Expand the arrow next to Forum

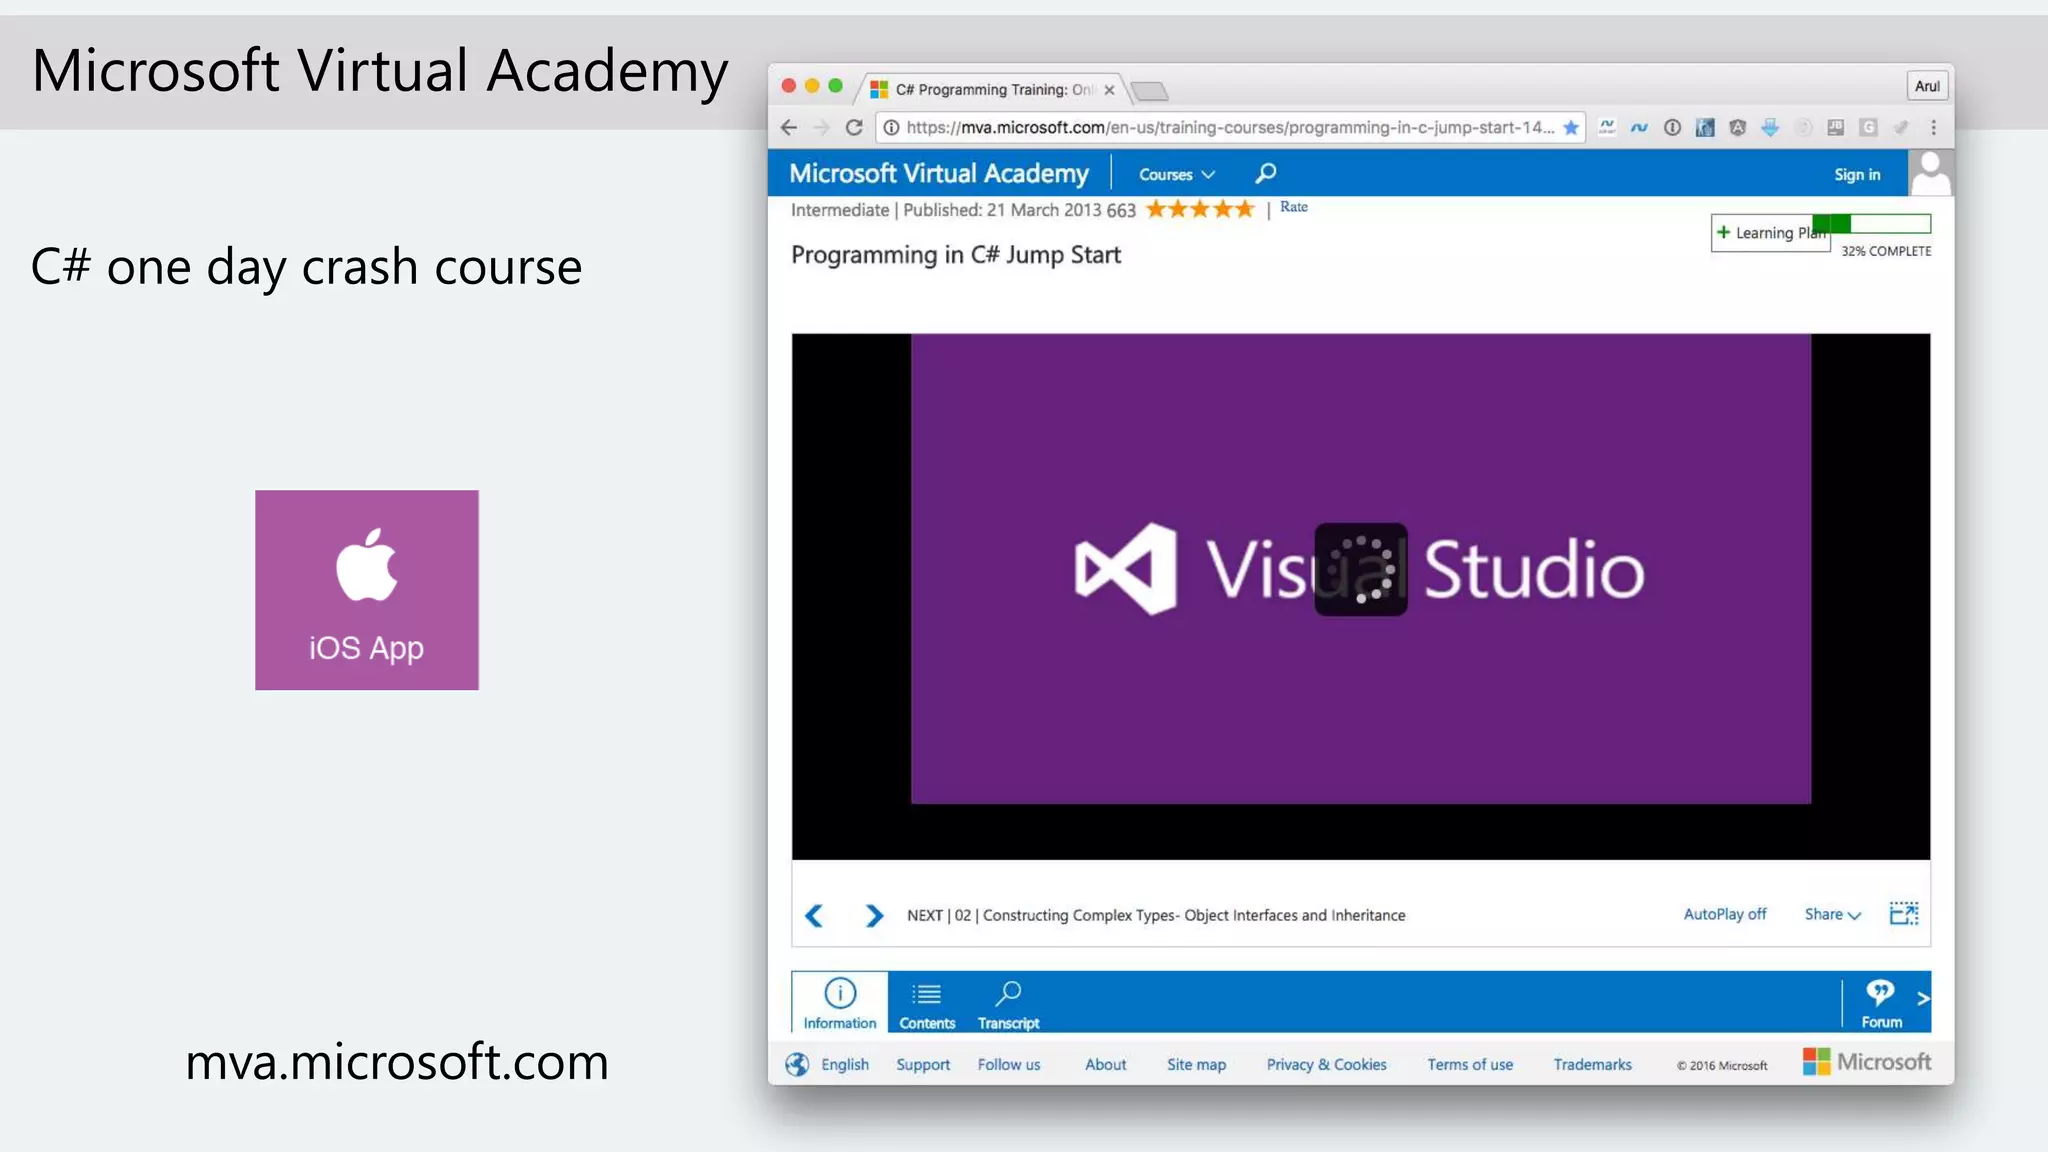[1923, 998]
